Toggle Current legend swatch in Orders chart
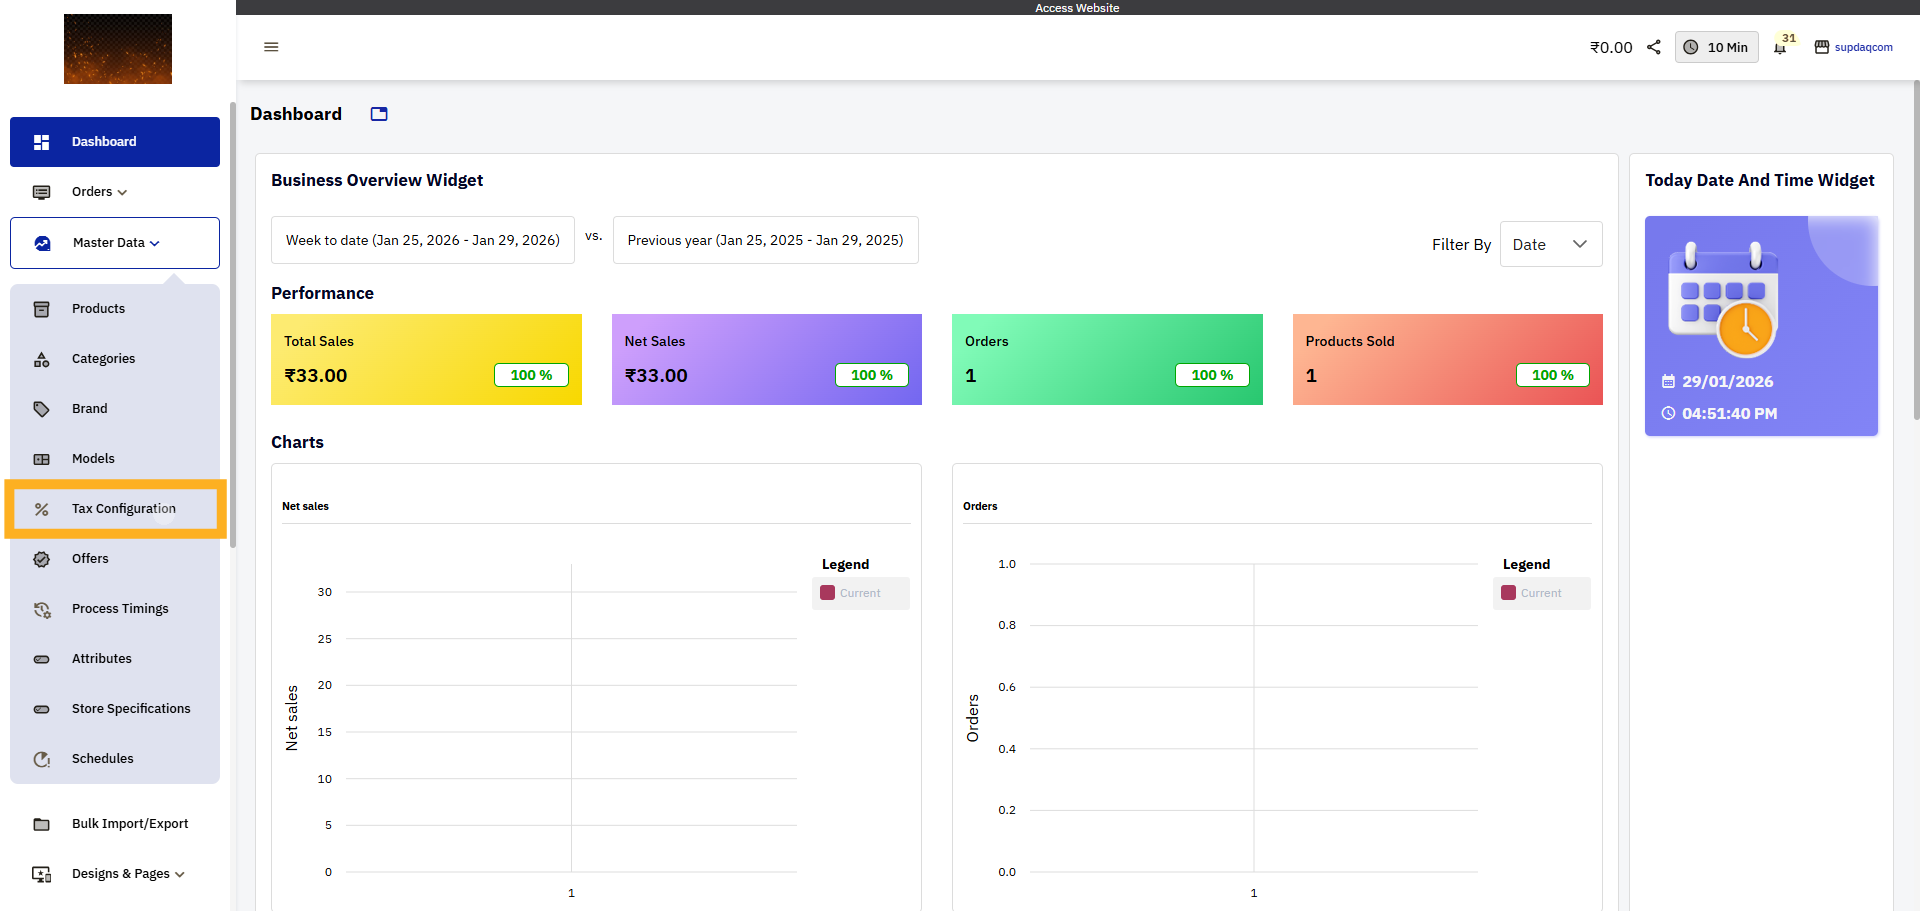 click(x=1508, y=593)
